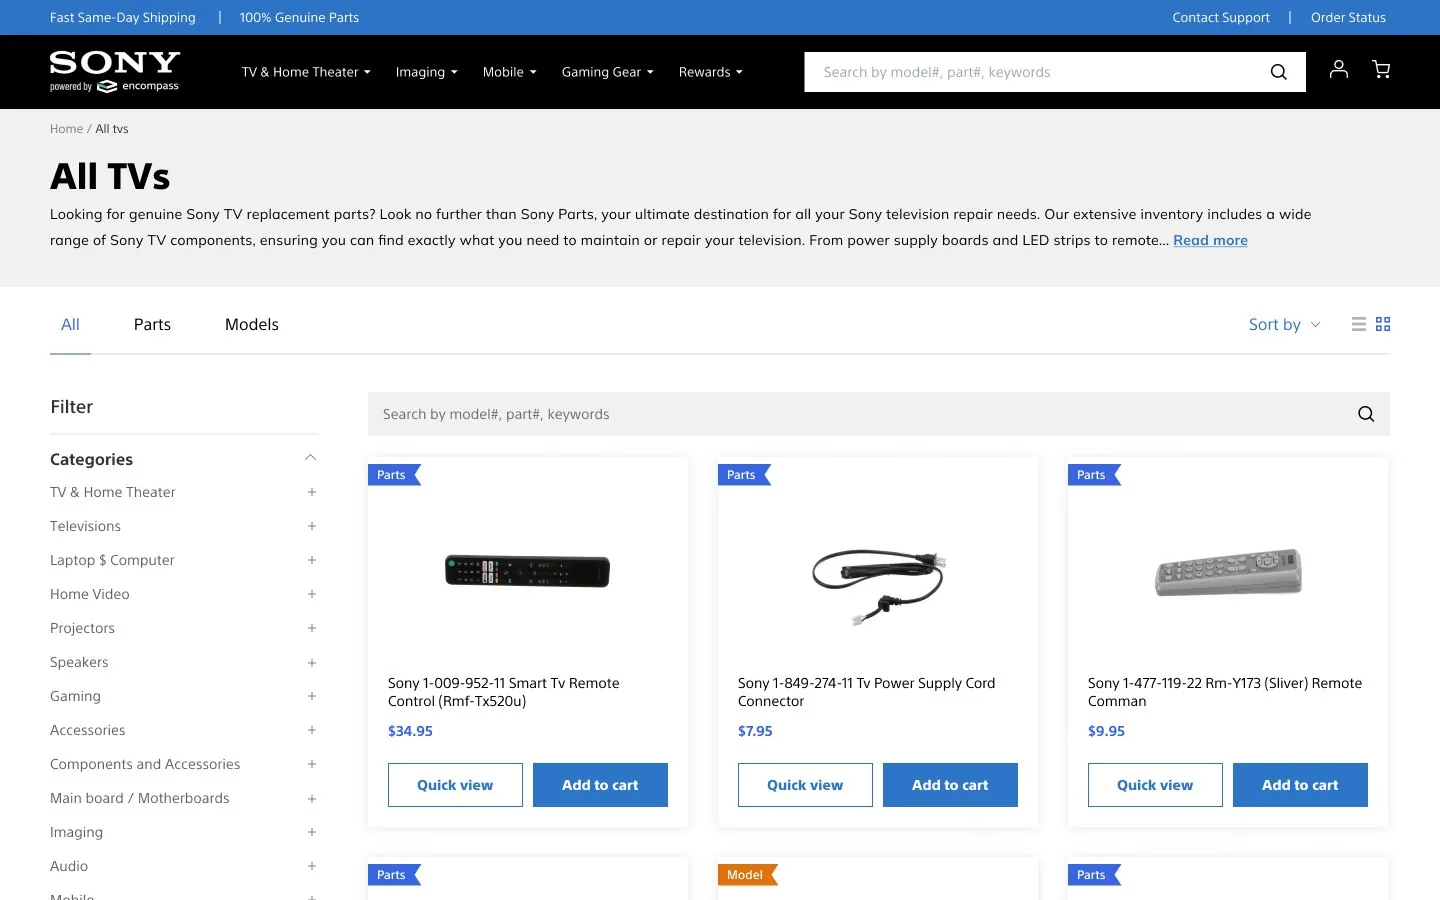Click the Sony logo
Viewport: 1440px width, 900px height.
[115, 71]
